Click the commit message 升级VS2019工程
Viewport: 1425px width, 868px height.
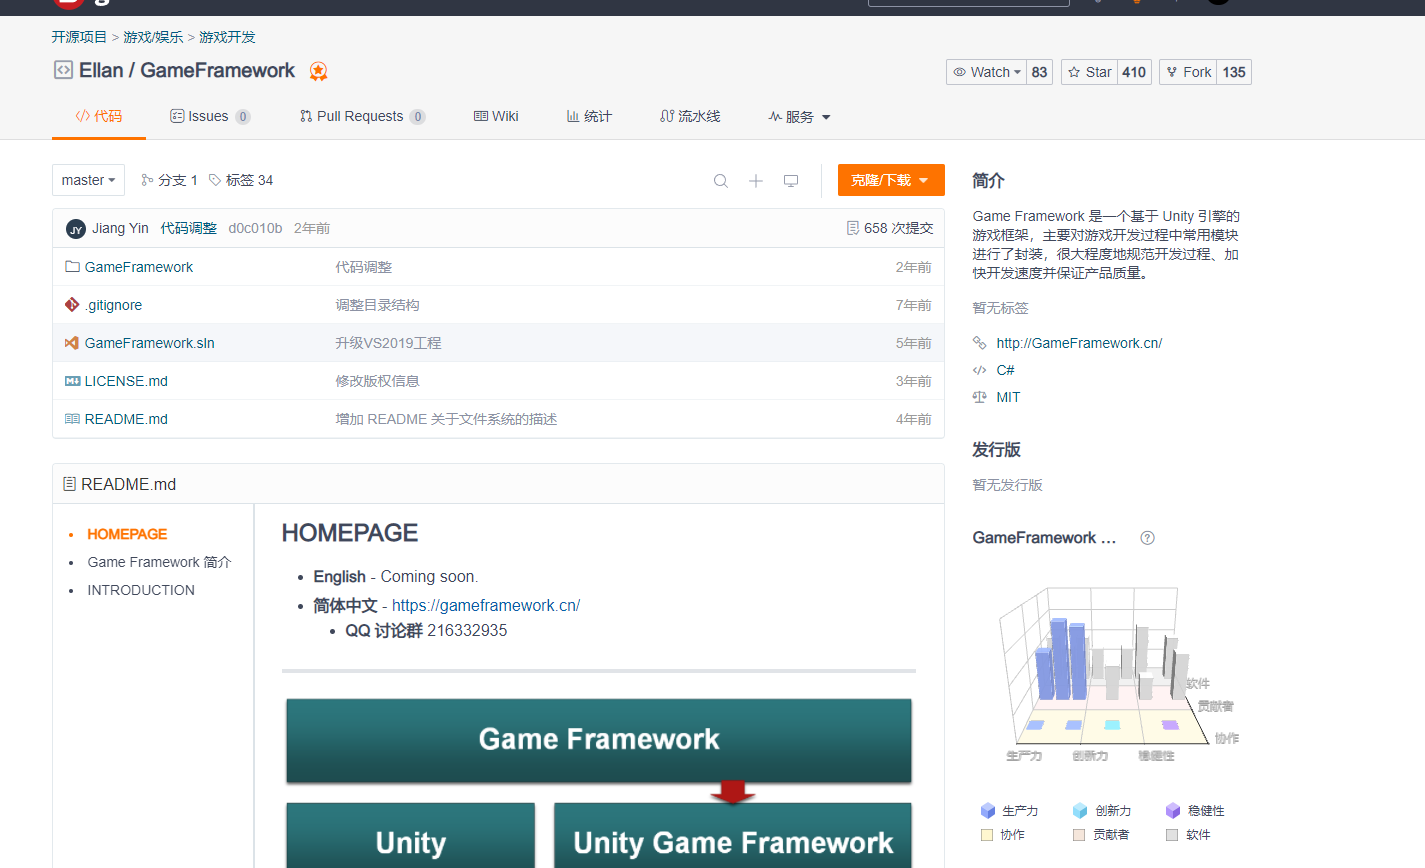point(388,343)
